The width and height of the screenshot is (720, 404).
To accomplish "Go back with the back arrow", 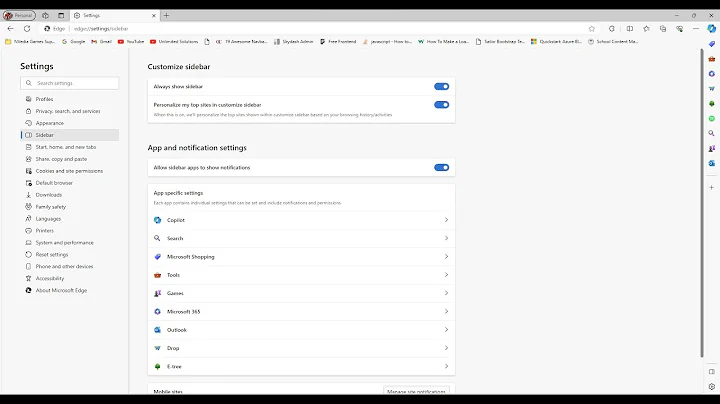I will click(x=11, y=28).
